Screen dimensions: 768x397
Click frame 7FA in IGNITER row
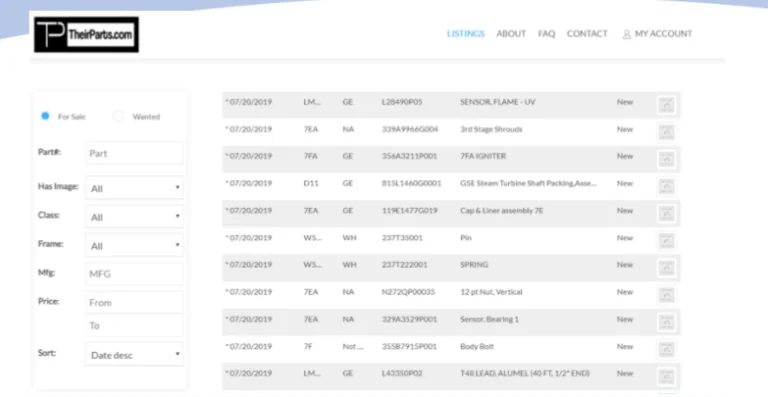(x=311, y=156)
